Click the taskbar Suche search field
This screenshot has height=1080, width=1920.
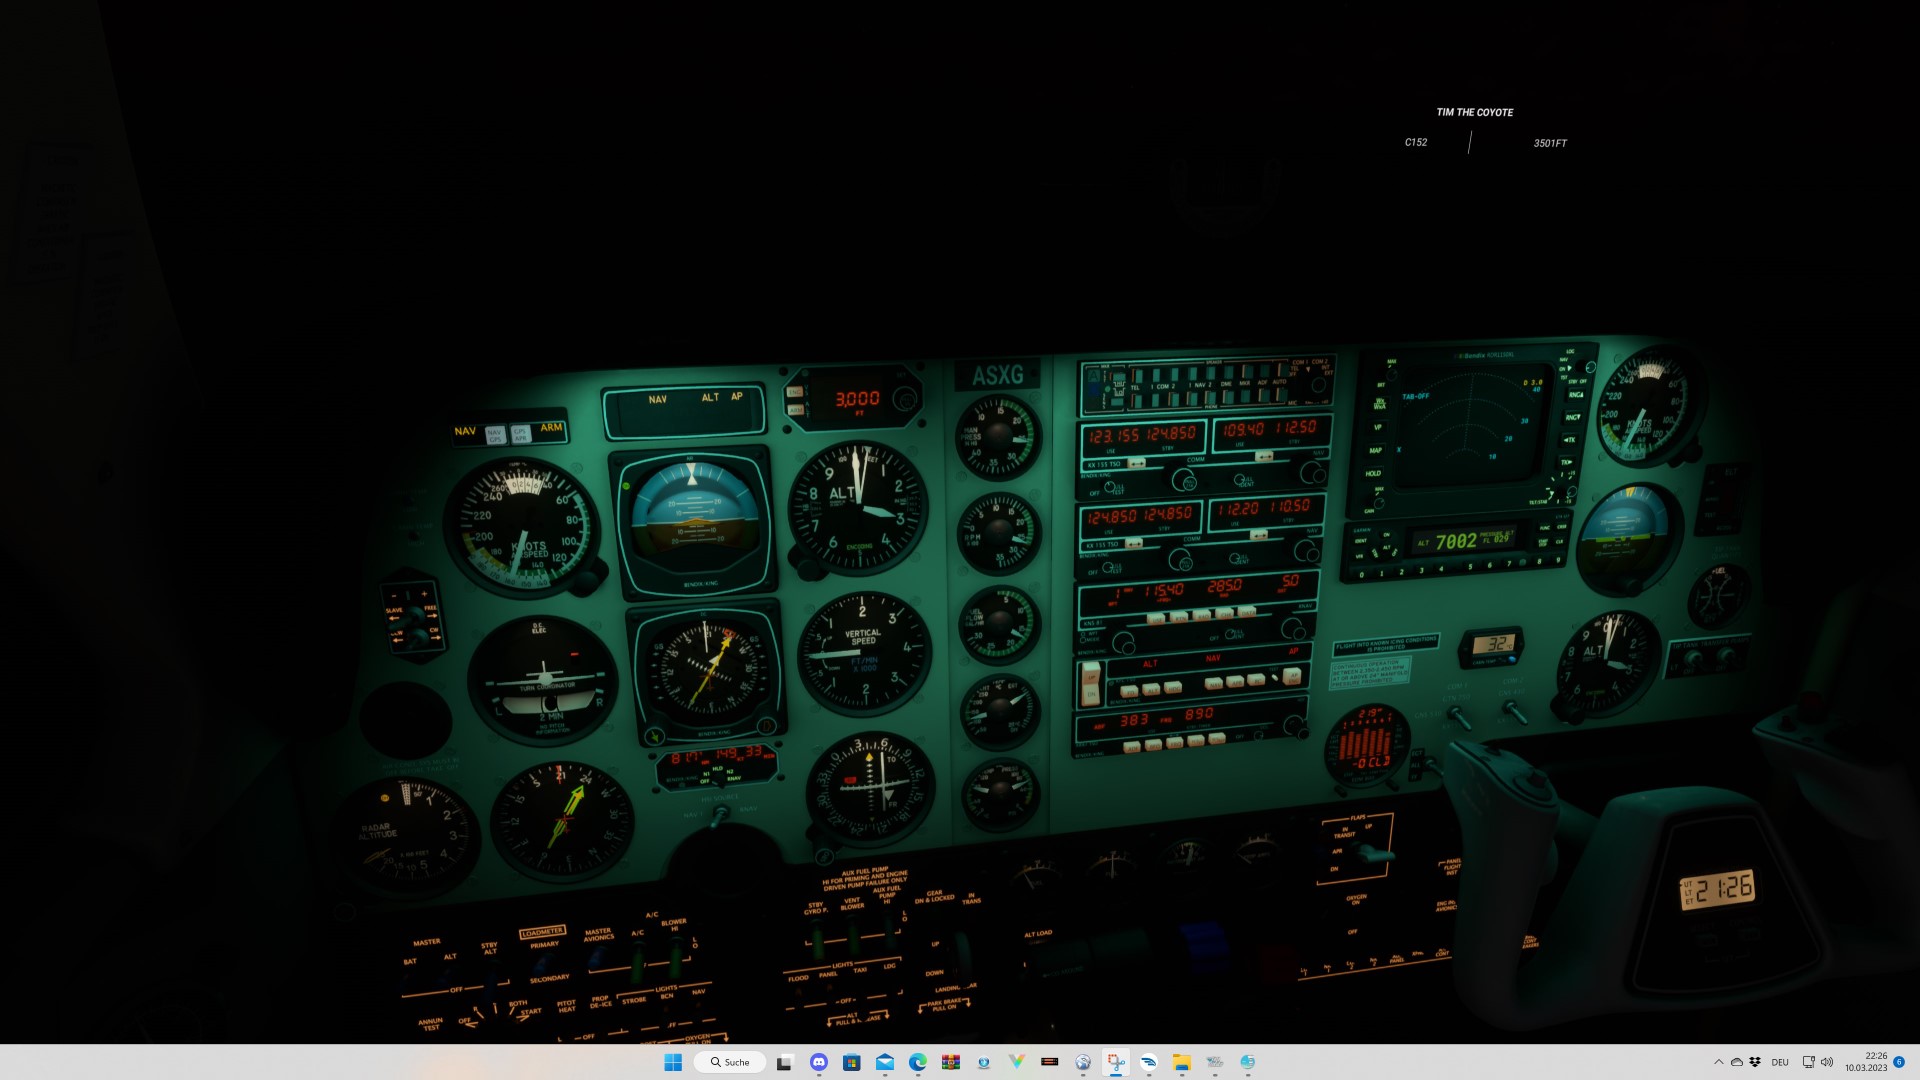point(730,1062)
